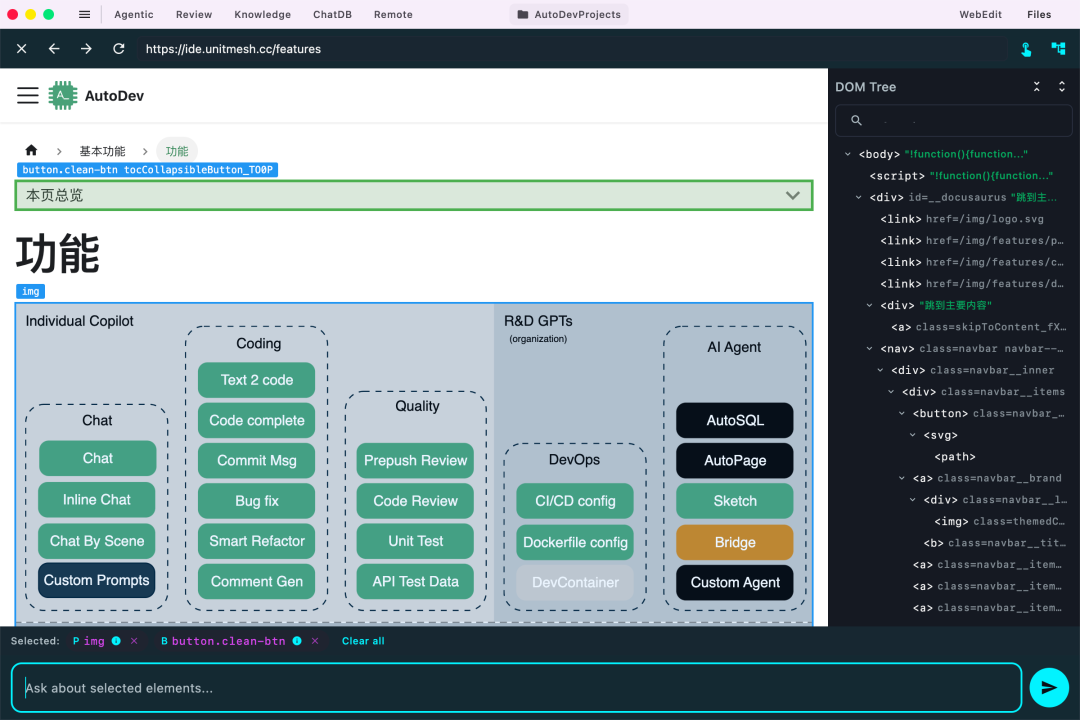The image size is (1080, 720).
Task: Click the features diagram image
Action: [414, 464]
